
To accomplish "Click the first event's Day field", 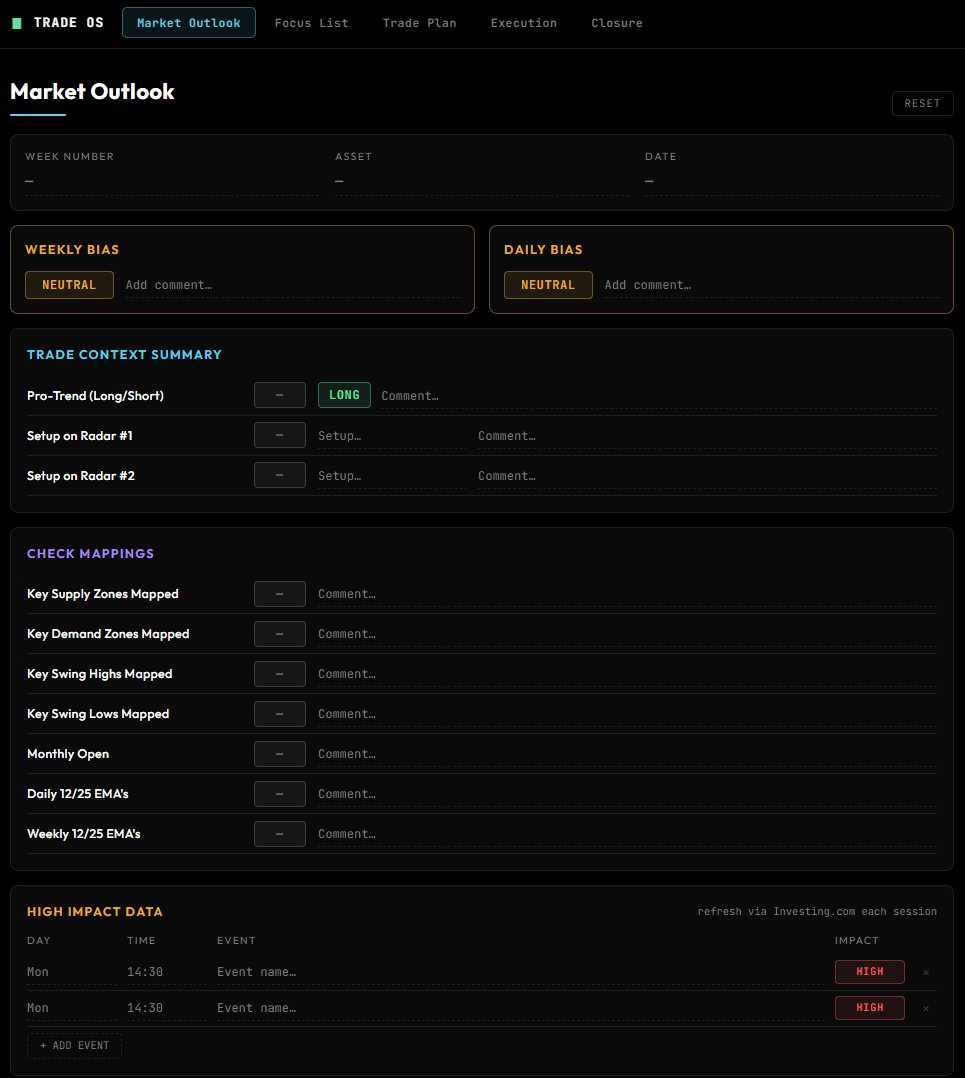I will pyautogui.click(x=71, y=972).
